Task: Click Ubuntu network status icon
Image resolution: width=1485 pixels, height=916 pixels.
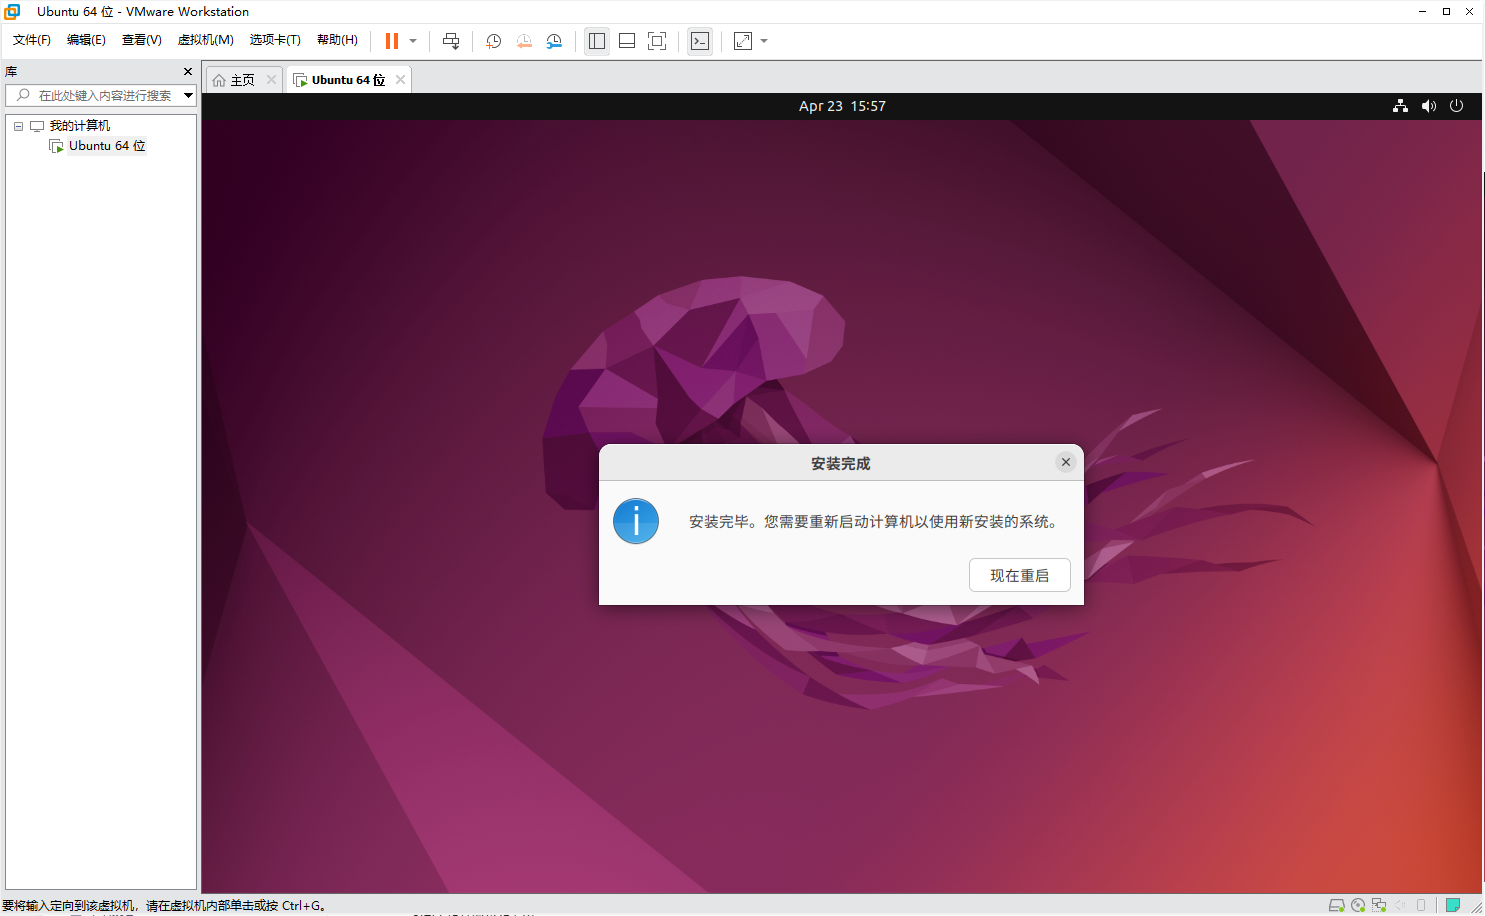Action: [x=1400, y=106]
